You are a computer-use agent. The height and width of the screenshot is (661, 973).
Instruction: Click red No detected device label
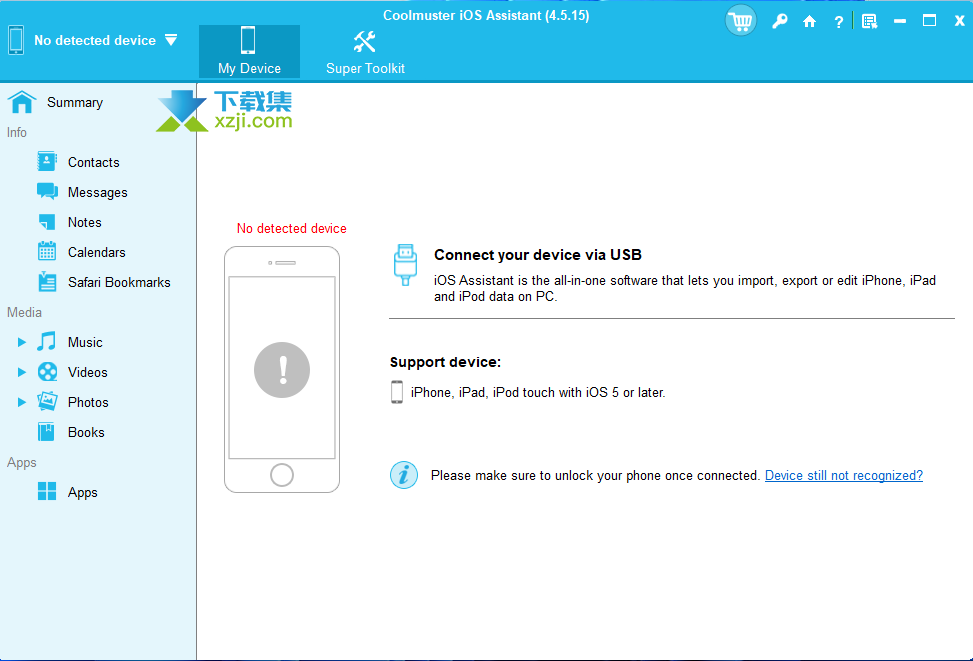(x=292, y=228)
